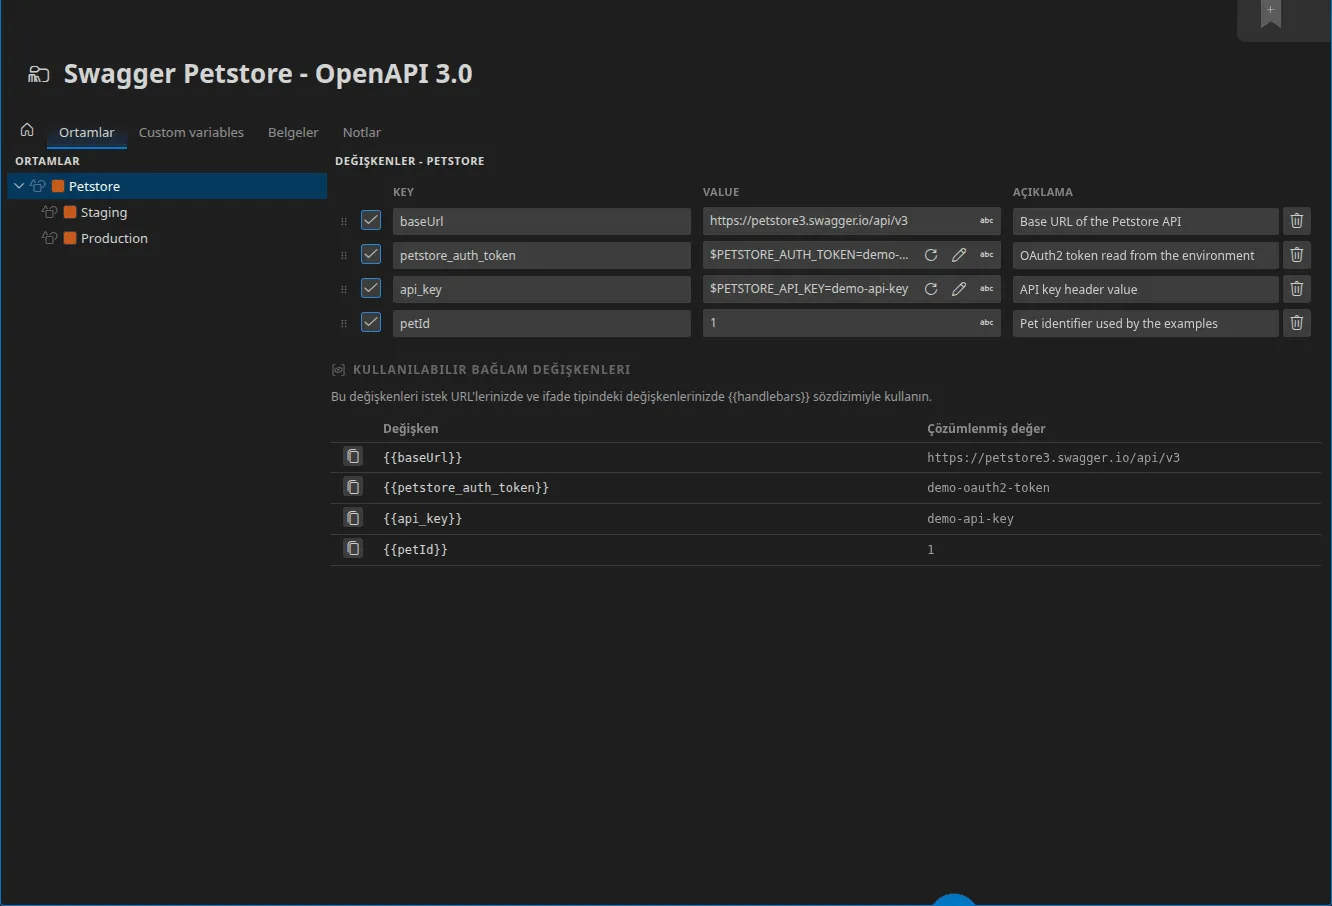1332x906 pixels.
Task: Change baseUrl value type via abc icon
Action: pyautogui.click(x=987, y=221)
